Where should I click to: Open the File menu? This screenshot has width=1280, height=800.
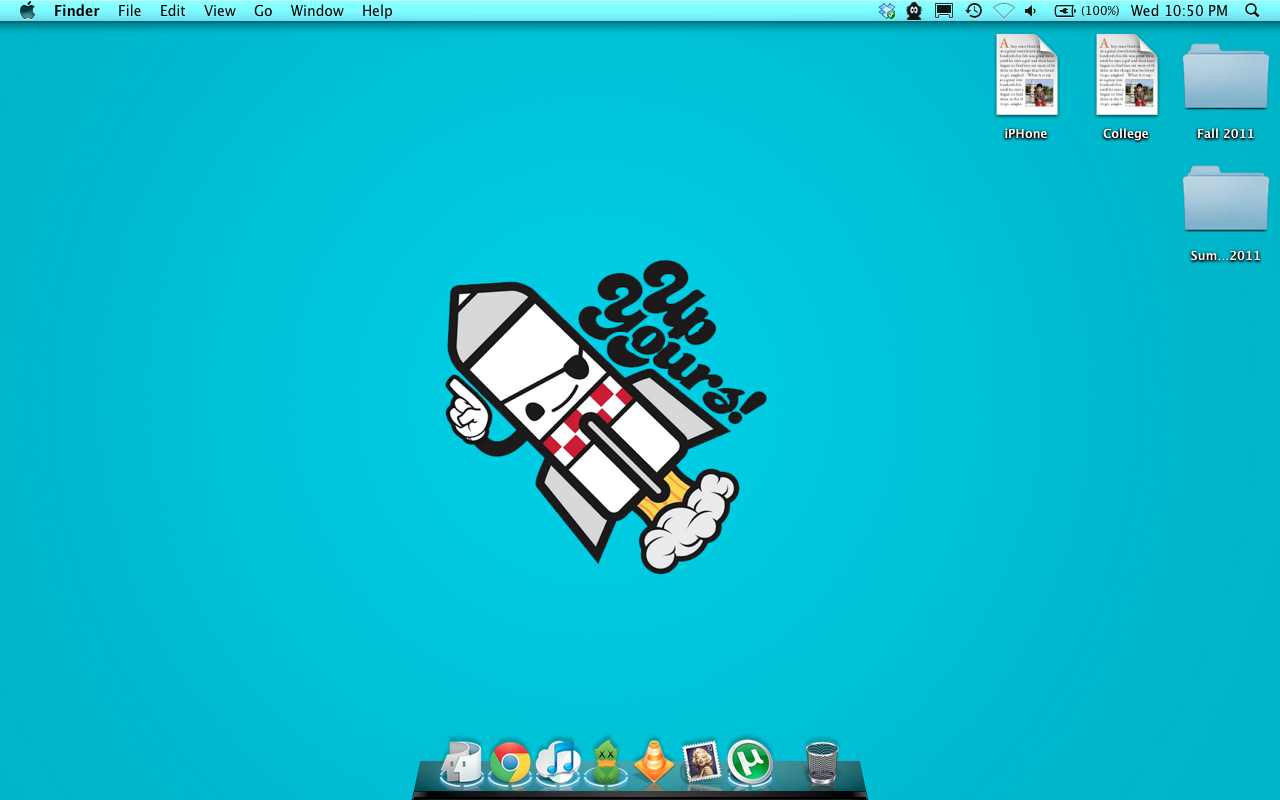point(129,11)
